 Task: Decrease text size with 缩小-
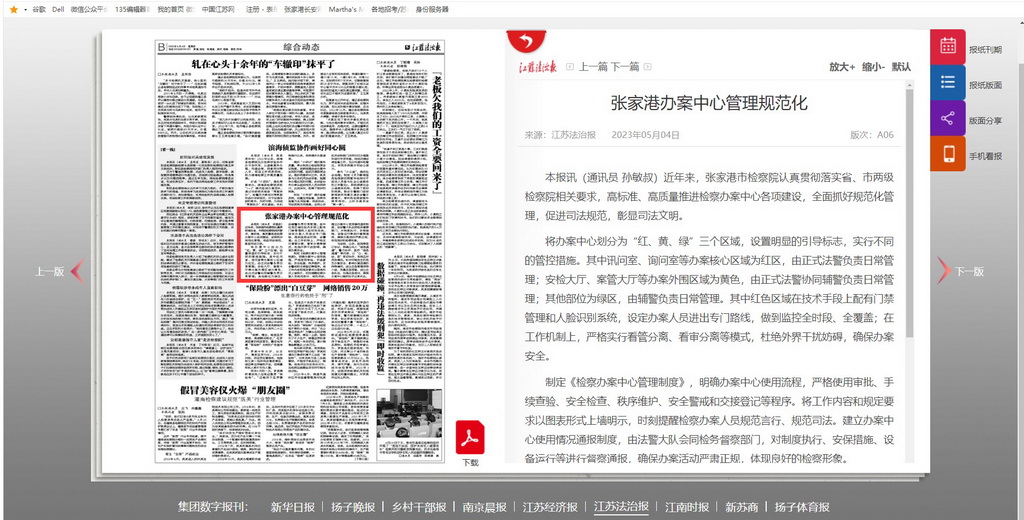coord(872,67)
